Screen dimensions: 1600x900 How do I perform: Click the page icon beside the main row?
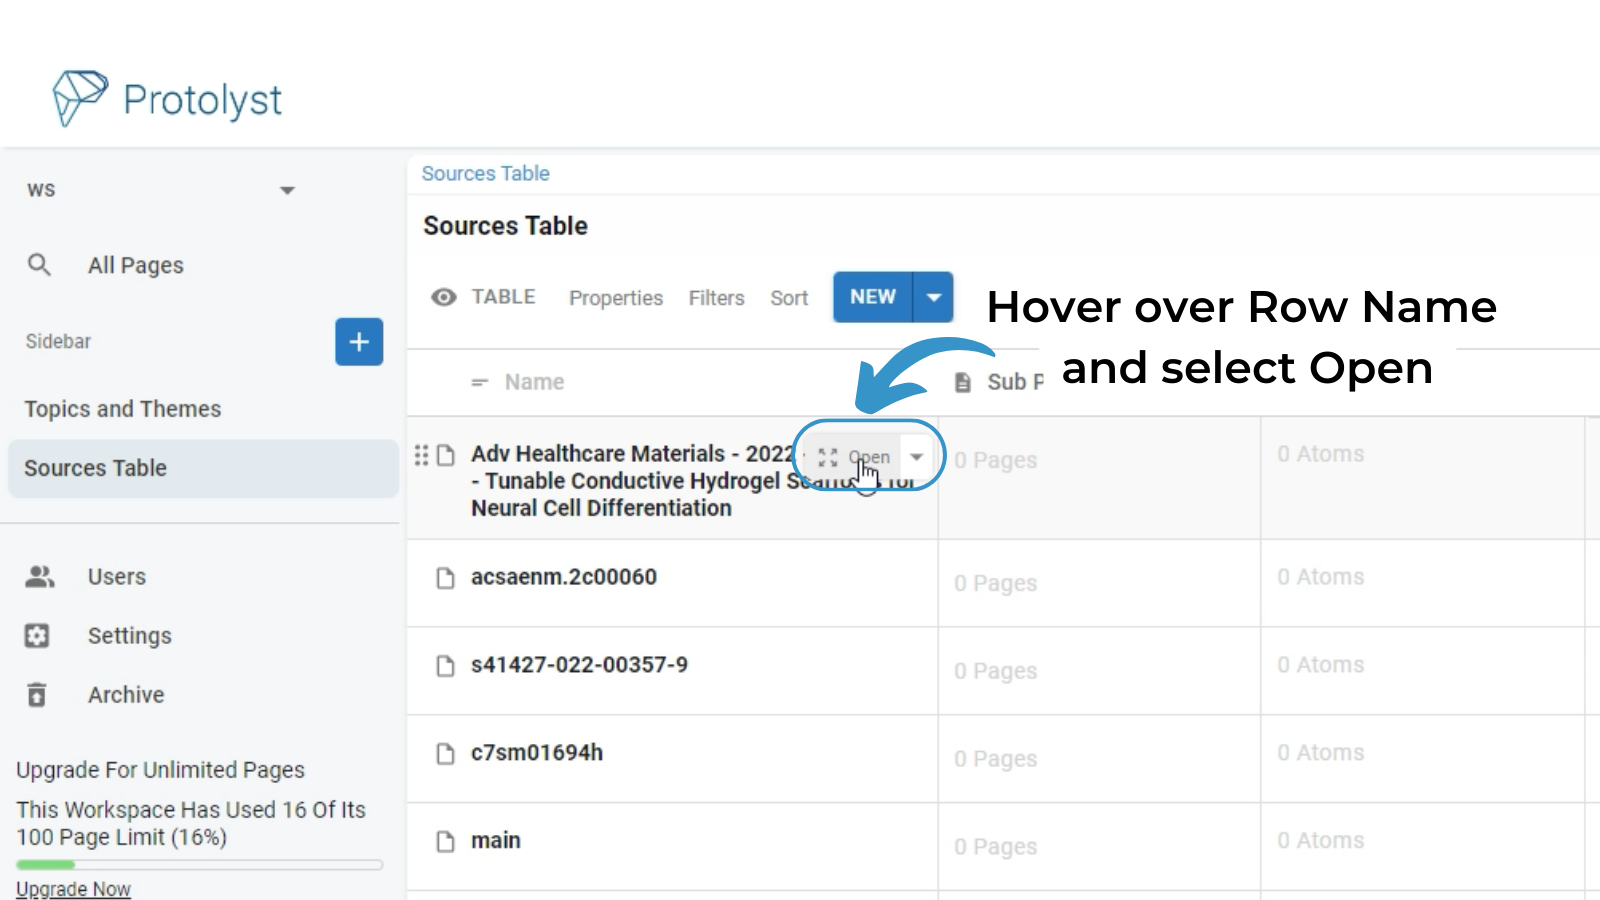click(446, 842)
